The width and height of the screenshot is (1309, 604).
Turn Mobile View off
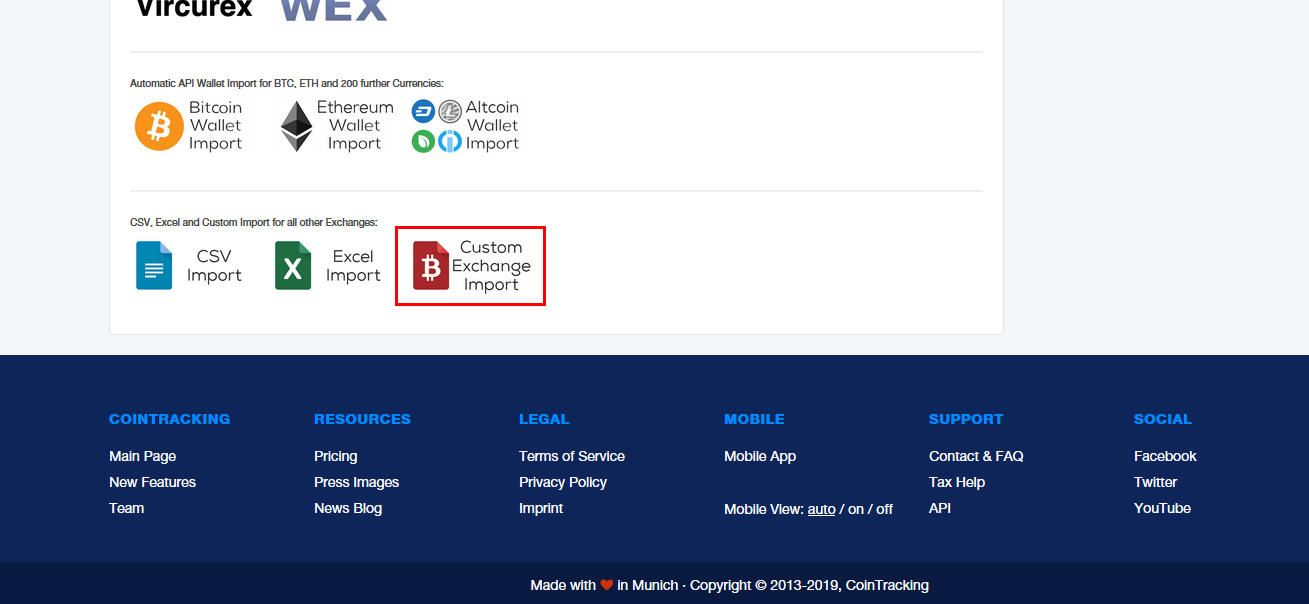click(884, 509)
